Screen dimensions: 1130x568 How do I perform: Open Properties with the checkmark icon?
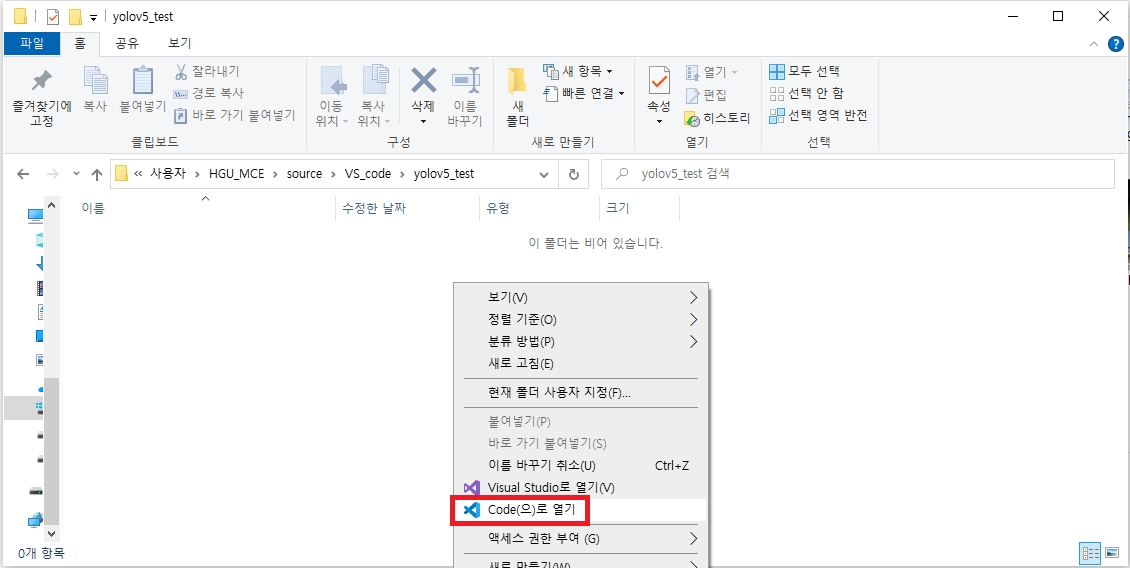point(659,82)
